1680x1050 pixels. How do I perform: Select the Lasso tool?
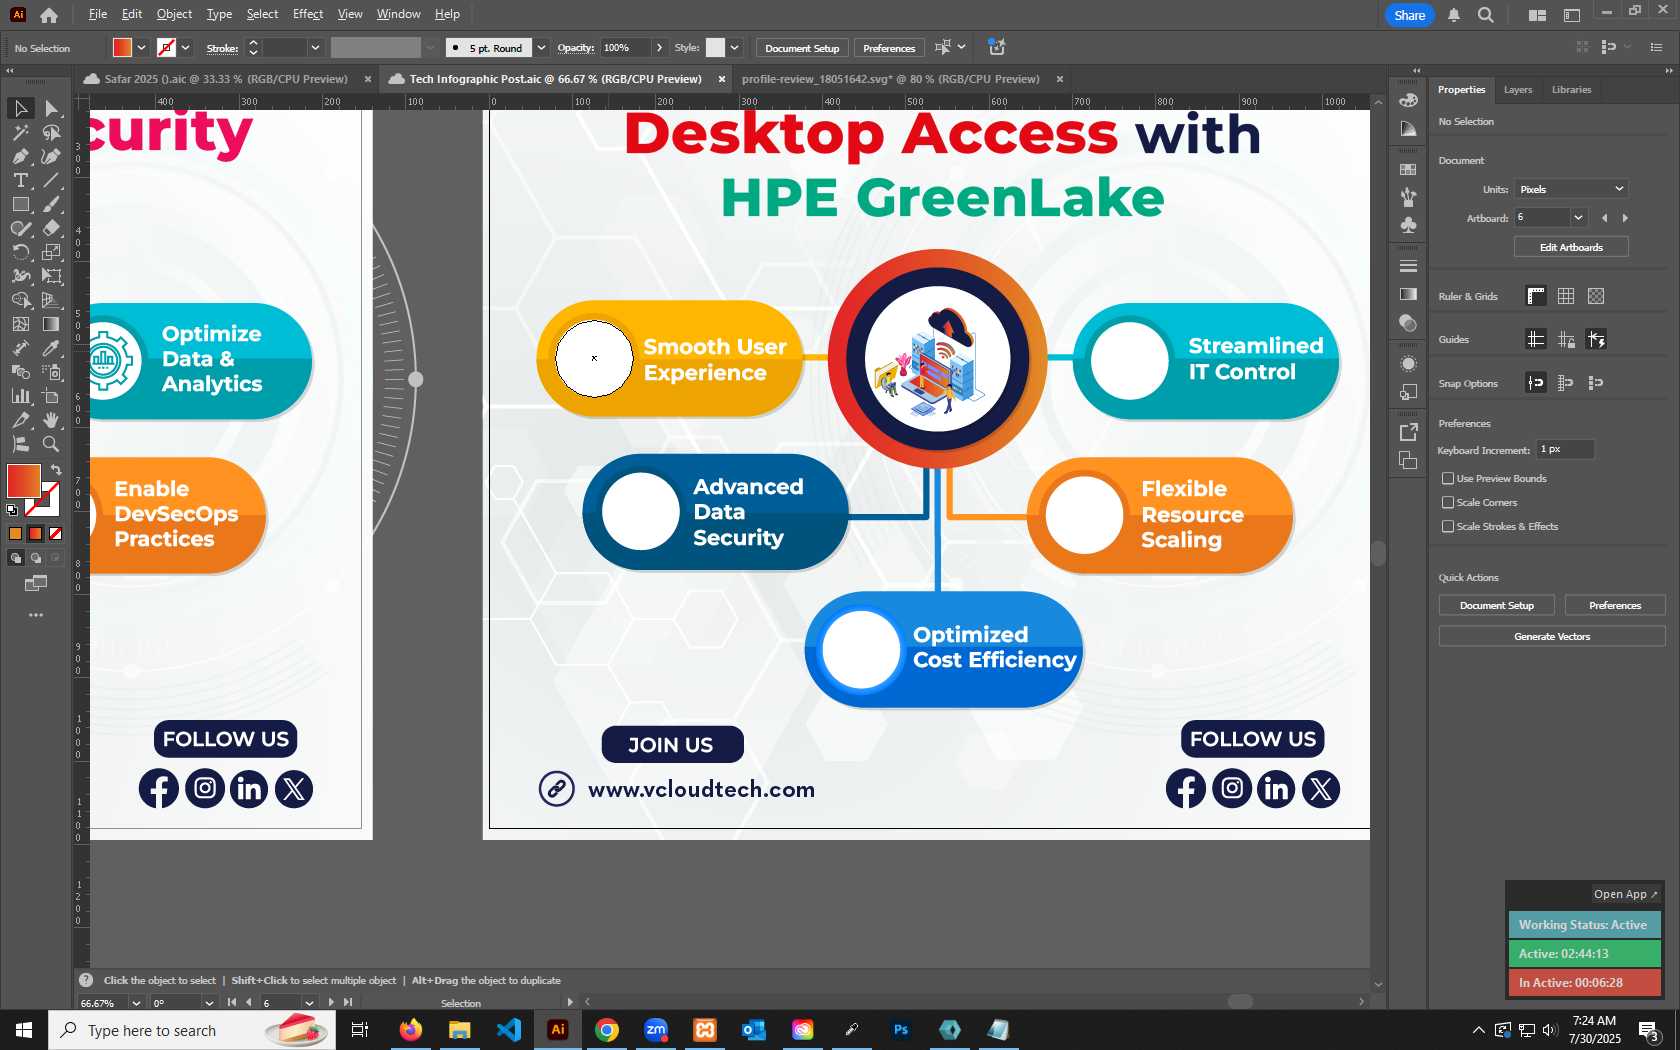pyautogui.click(x=52, y=132)
